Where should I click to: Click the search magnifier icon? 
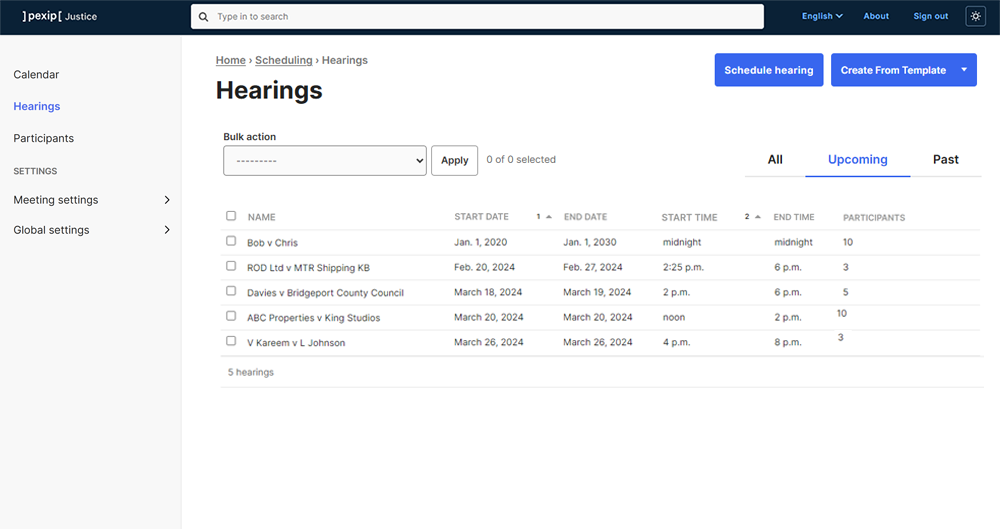204,17
